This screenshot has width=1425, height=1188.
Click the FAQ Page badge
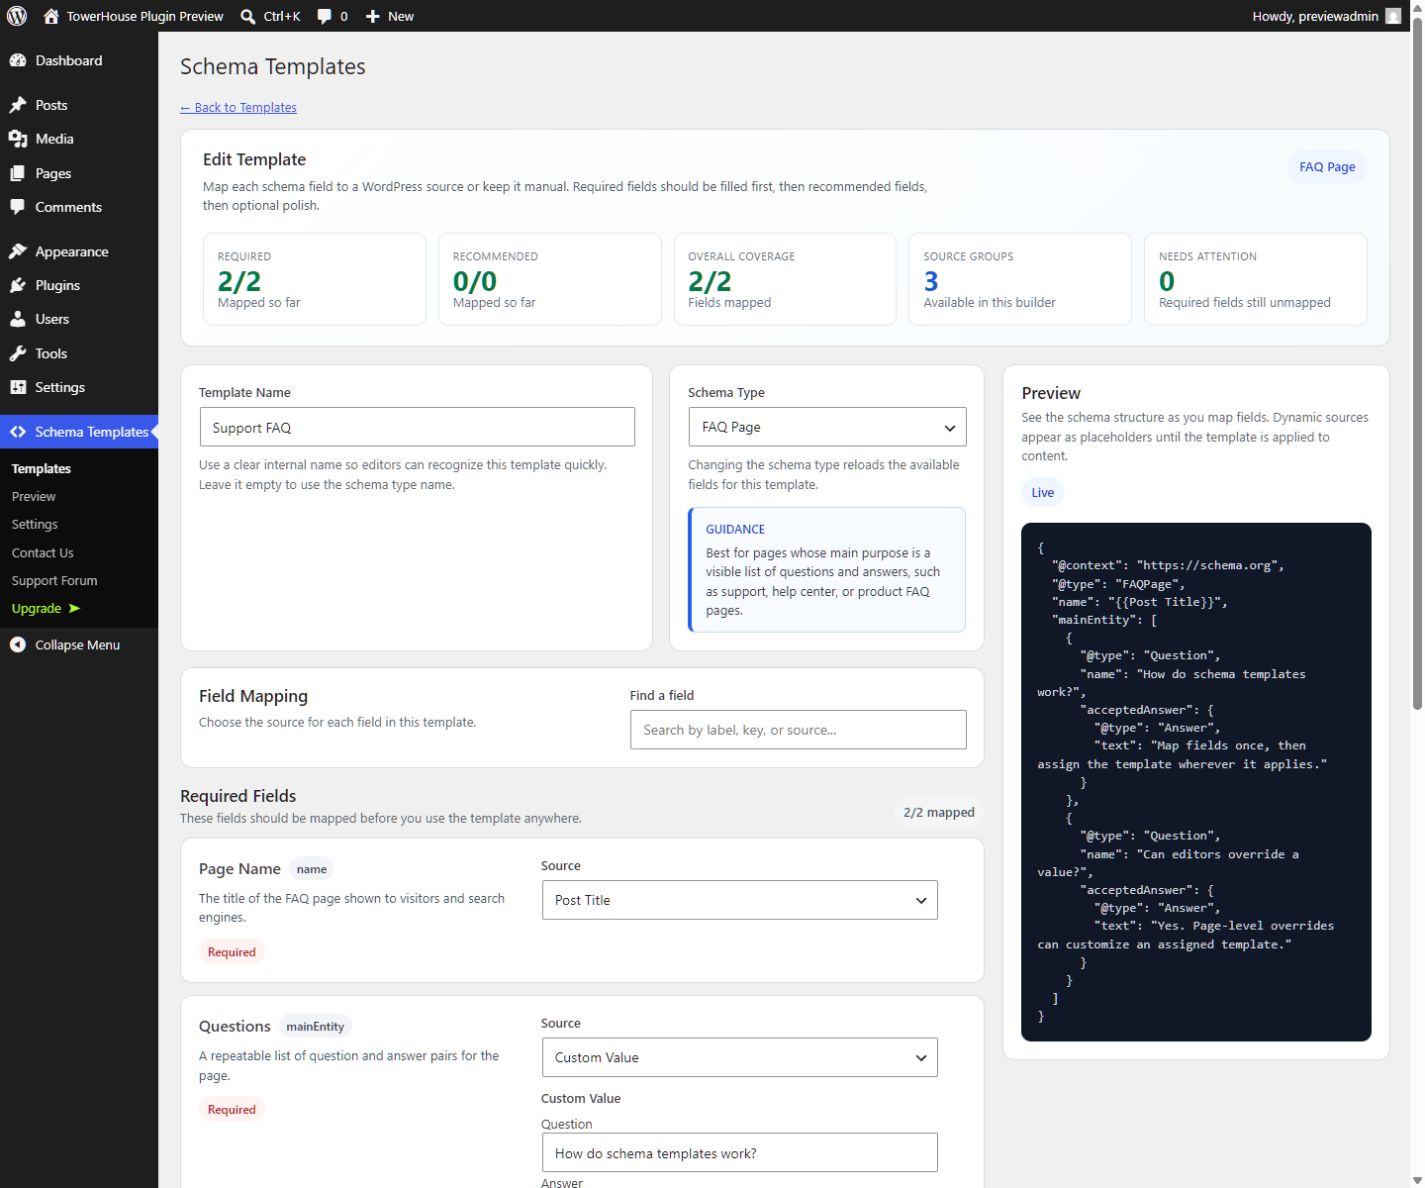pos(1327,167)
